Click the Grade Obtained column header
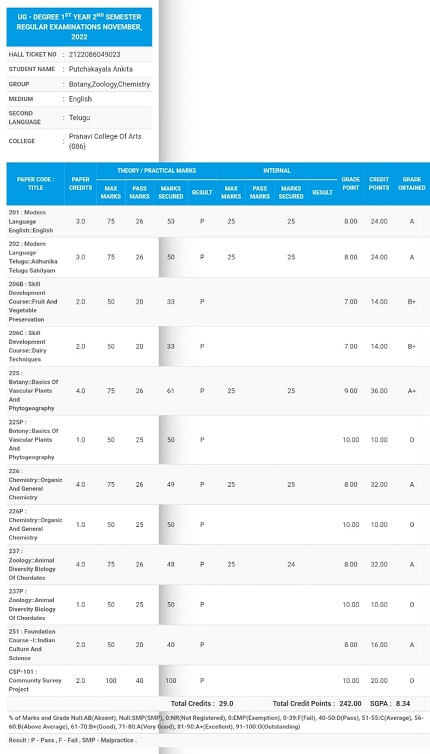Screen dimensions: 430x754 412,184
